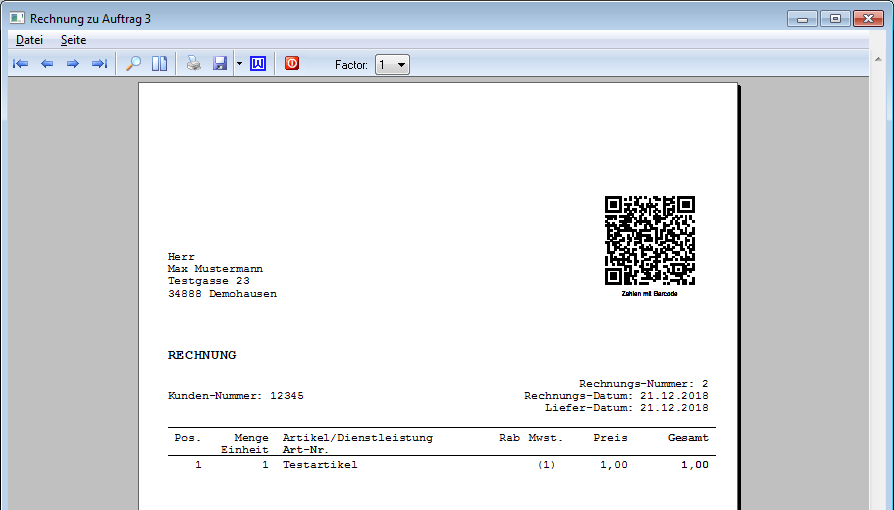
Task: Open the Seite menu
Action: 73,40
